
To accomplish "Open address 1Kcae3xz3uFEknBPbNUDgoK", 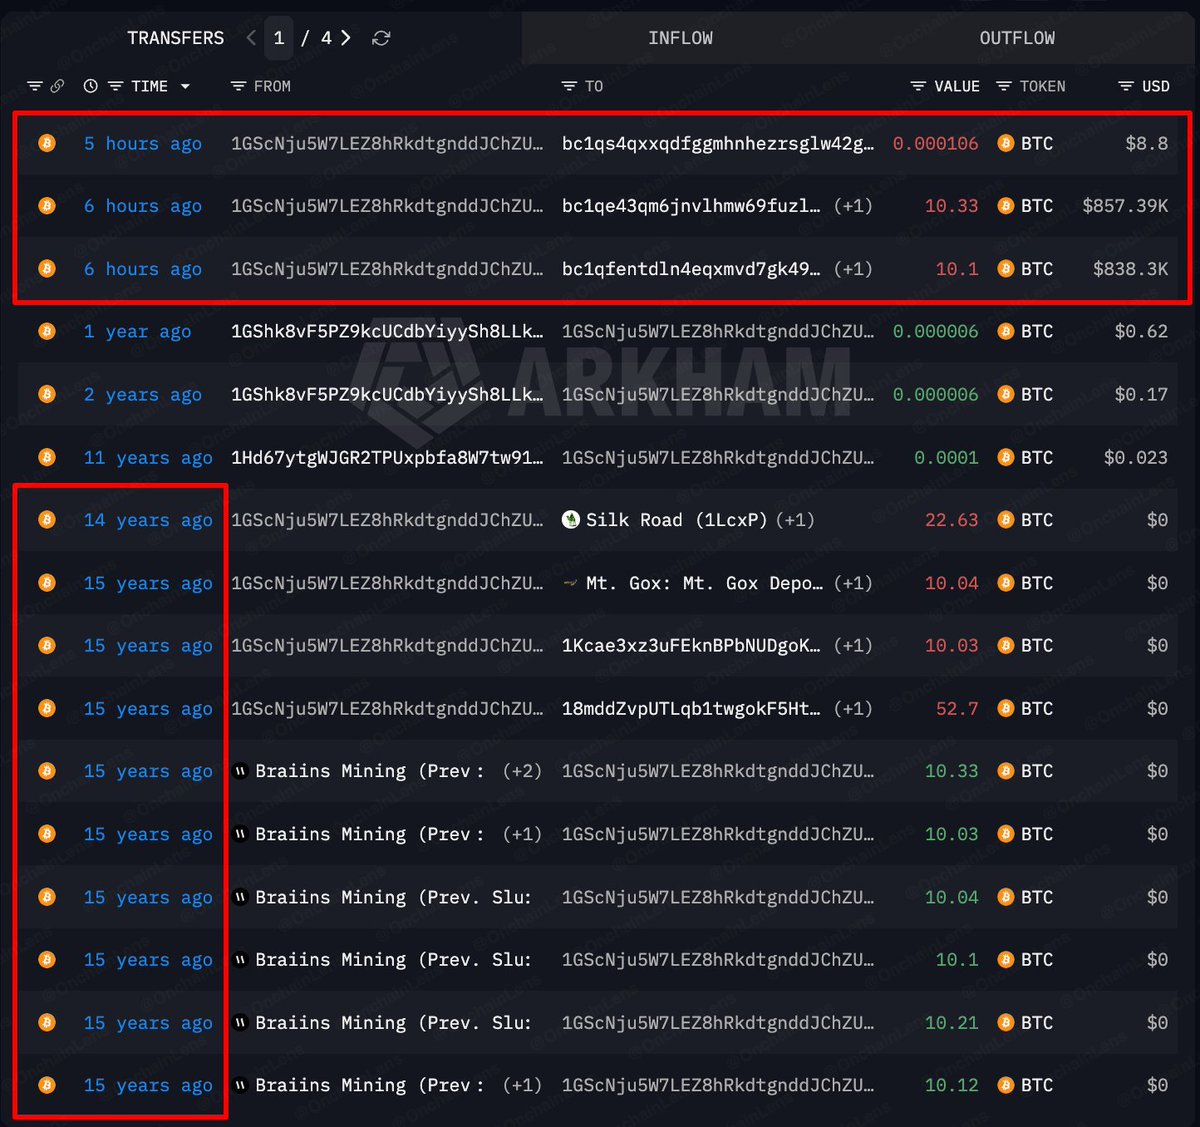I will [691, 646].
